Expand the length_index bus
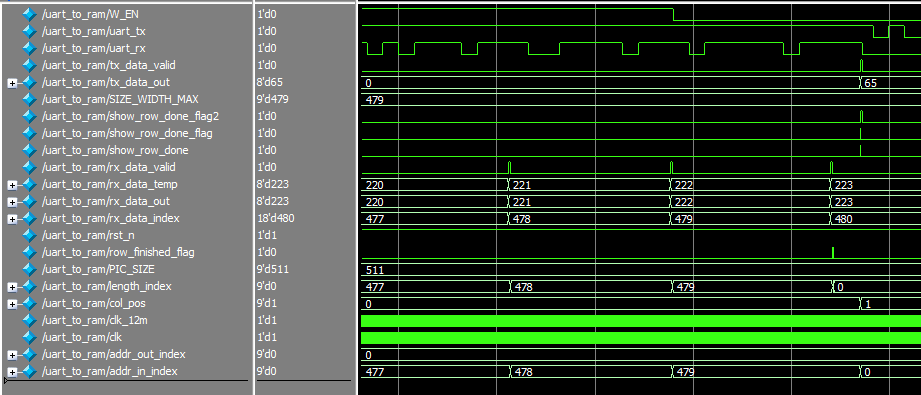This screenshot has height=395, width=921. tap(12, 288)
